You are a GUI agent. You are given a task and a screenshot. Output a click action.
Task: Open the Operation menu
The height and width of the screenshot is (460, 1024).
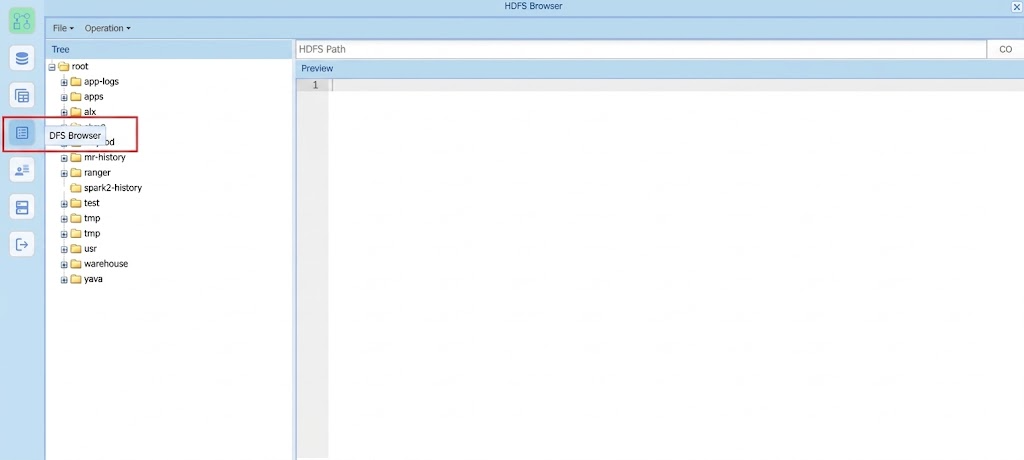(x=108, y=28)
